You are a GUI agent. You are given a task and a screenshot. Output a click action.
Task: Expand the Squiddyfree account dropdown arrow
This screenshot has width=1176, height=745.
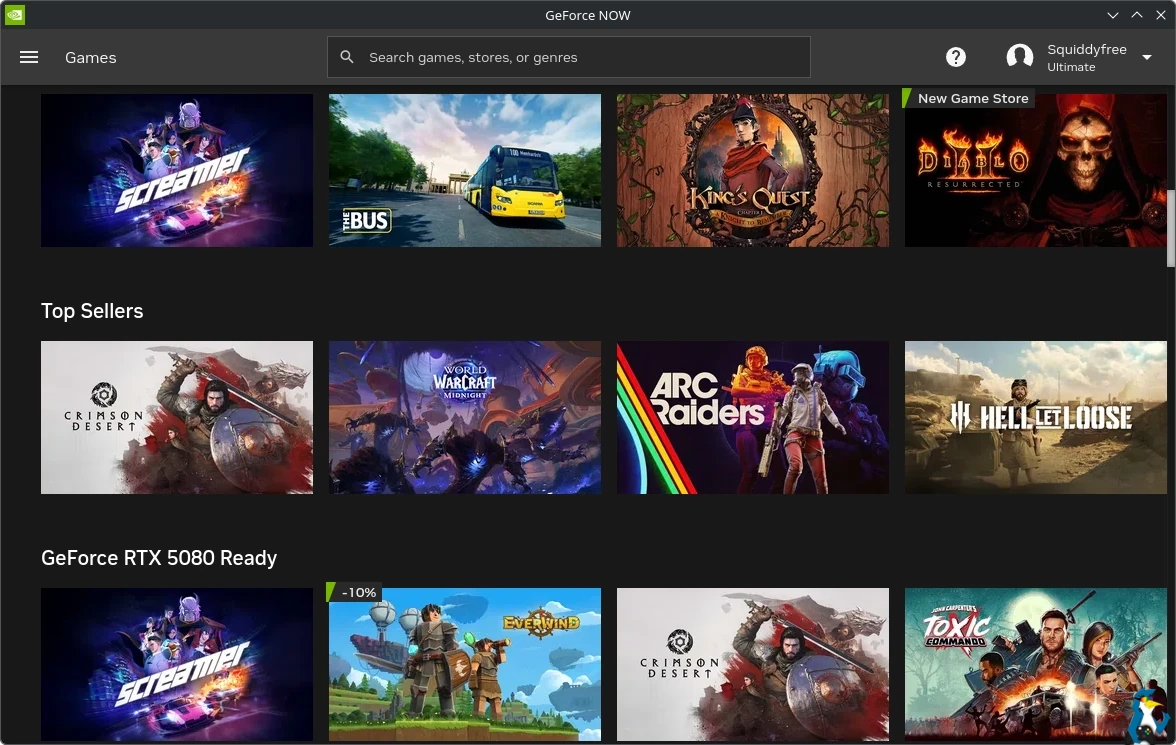coord(1147,58)
